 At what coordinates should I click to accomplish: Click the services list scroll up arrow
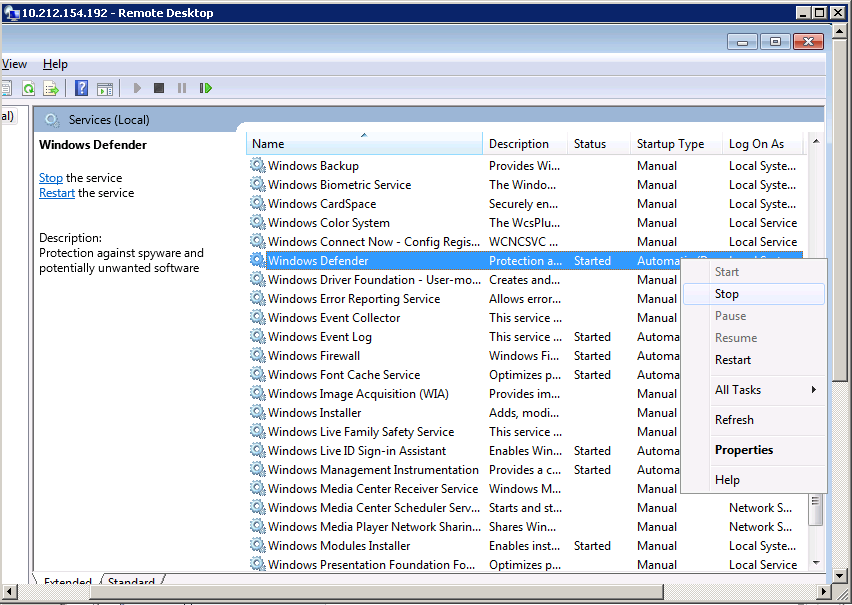coord(816,141)
